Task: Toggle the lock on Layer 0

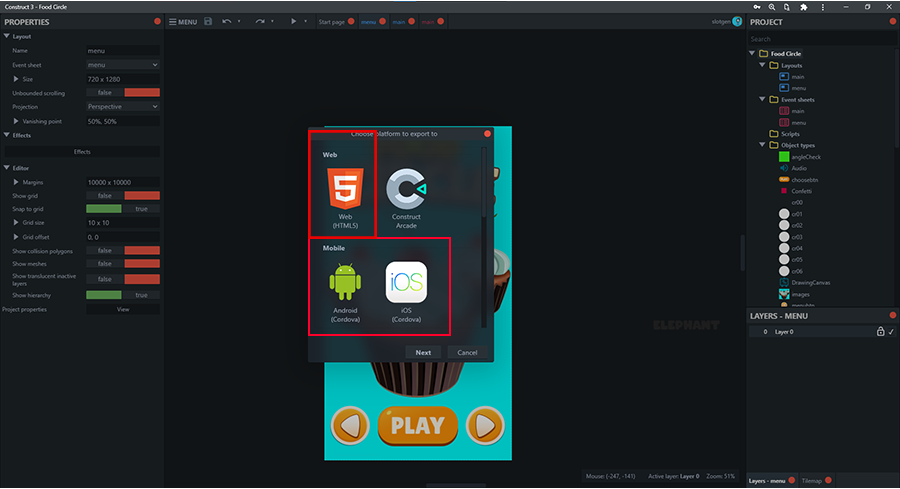Action: pos(880,332)
